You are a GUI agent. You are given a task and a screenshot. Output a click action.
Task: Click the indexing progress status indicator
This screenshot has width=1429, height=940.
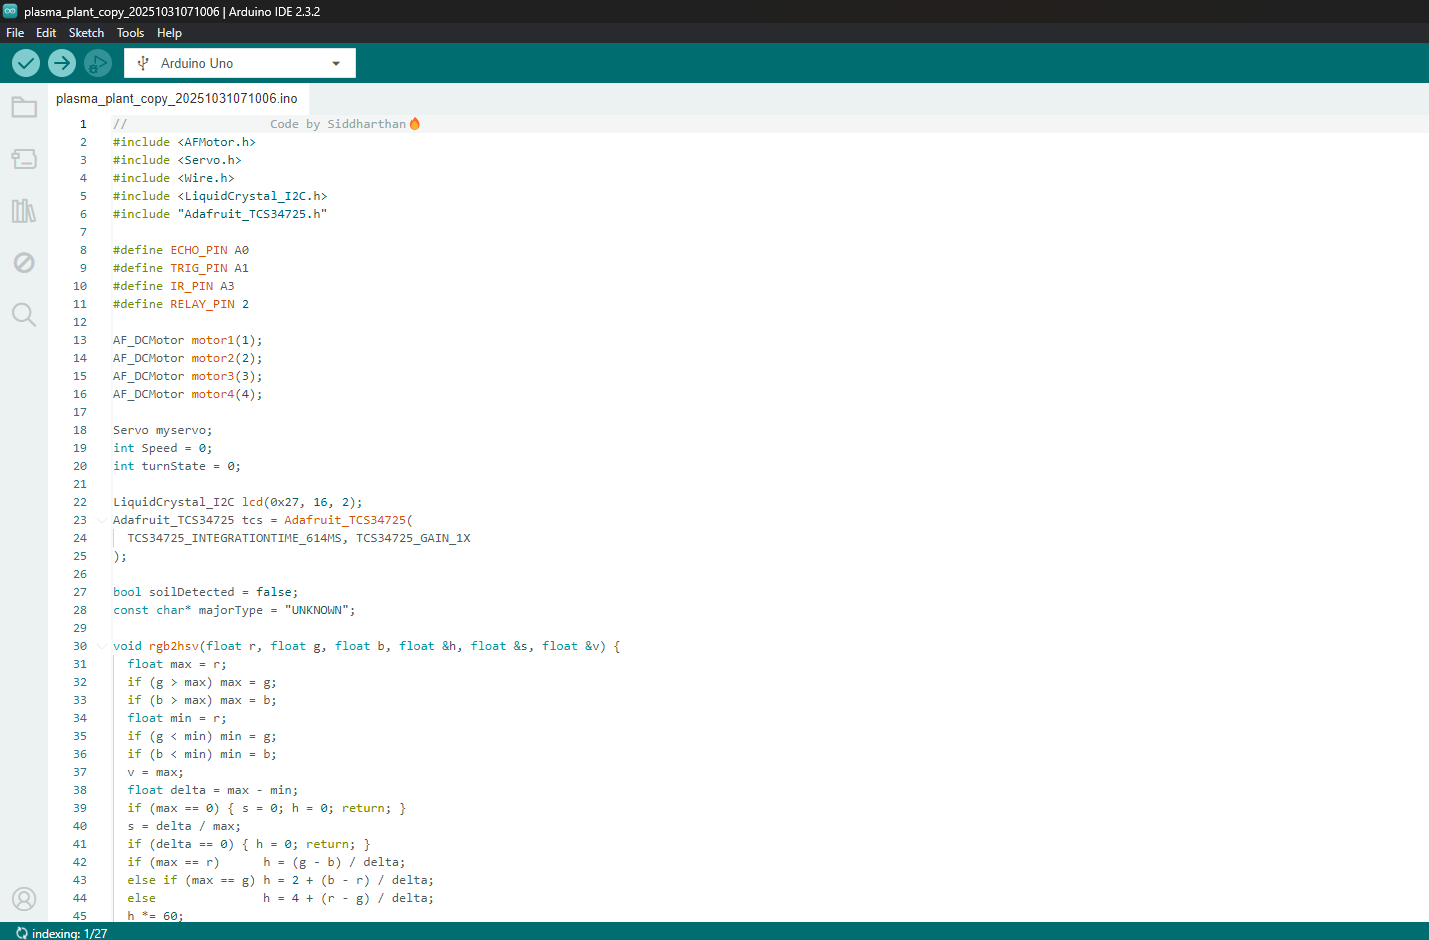[62, 933]
